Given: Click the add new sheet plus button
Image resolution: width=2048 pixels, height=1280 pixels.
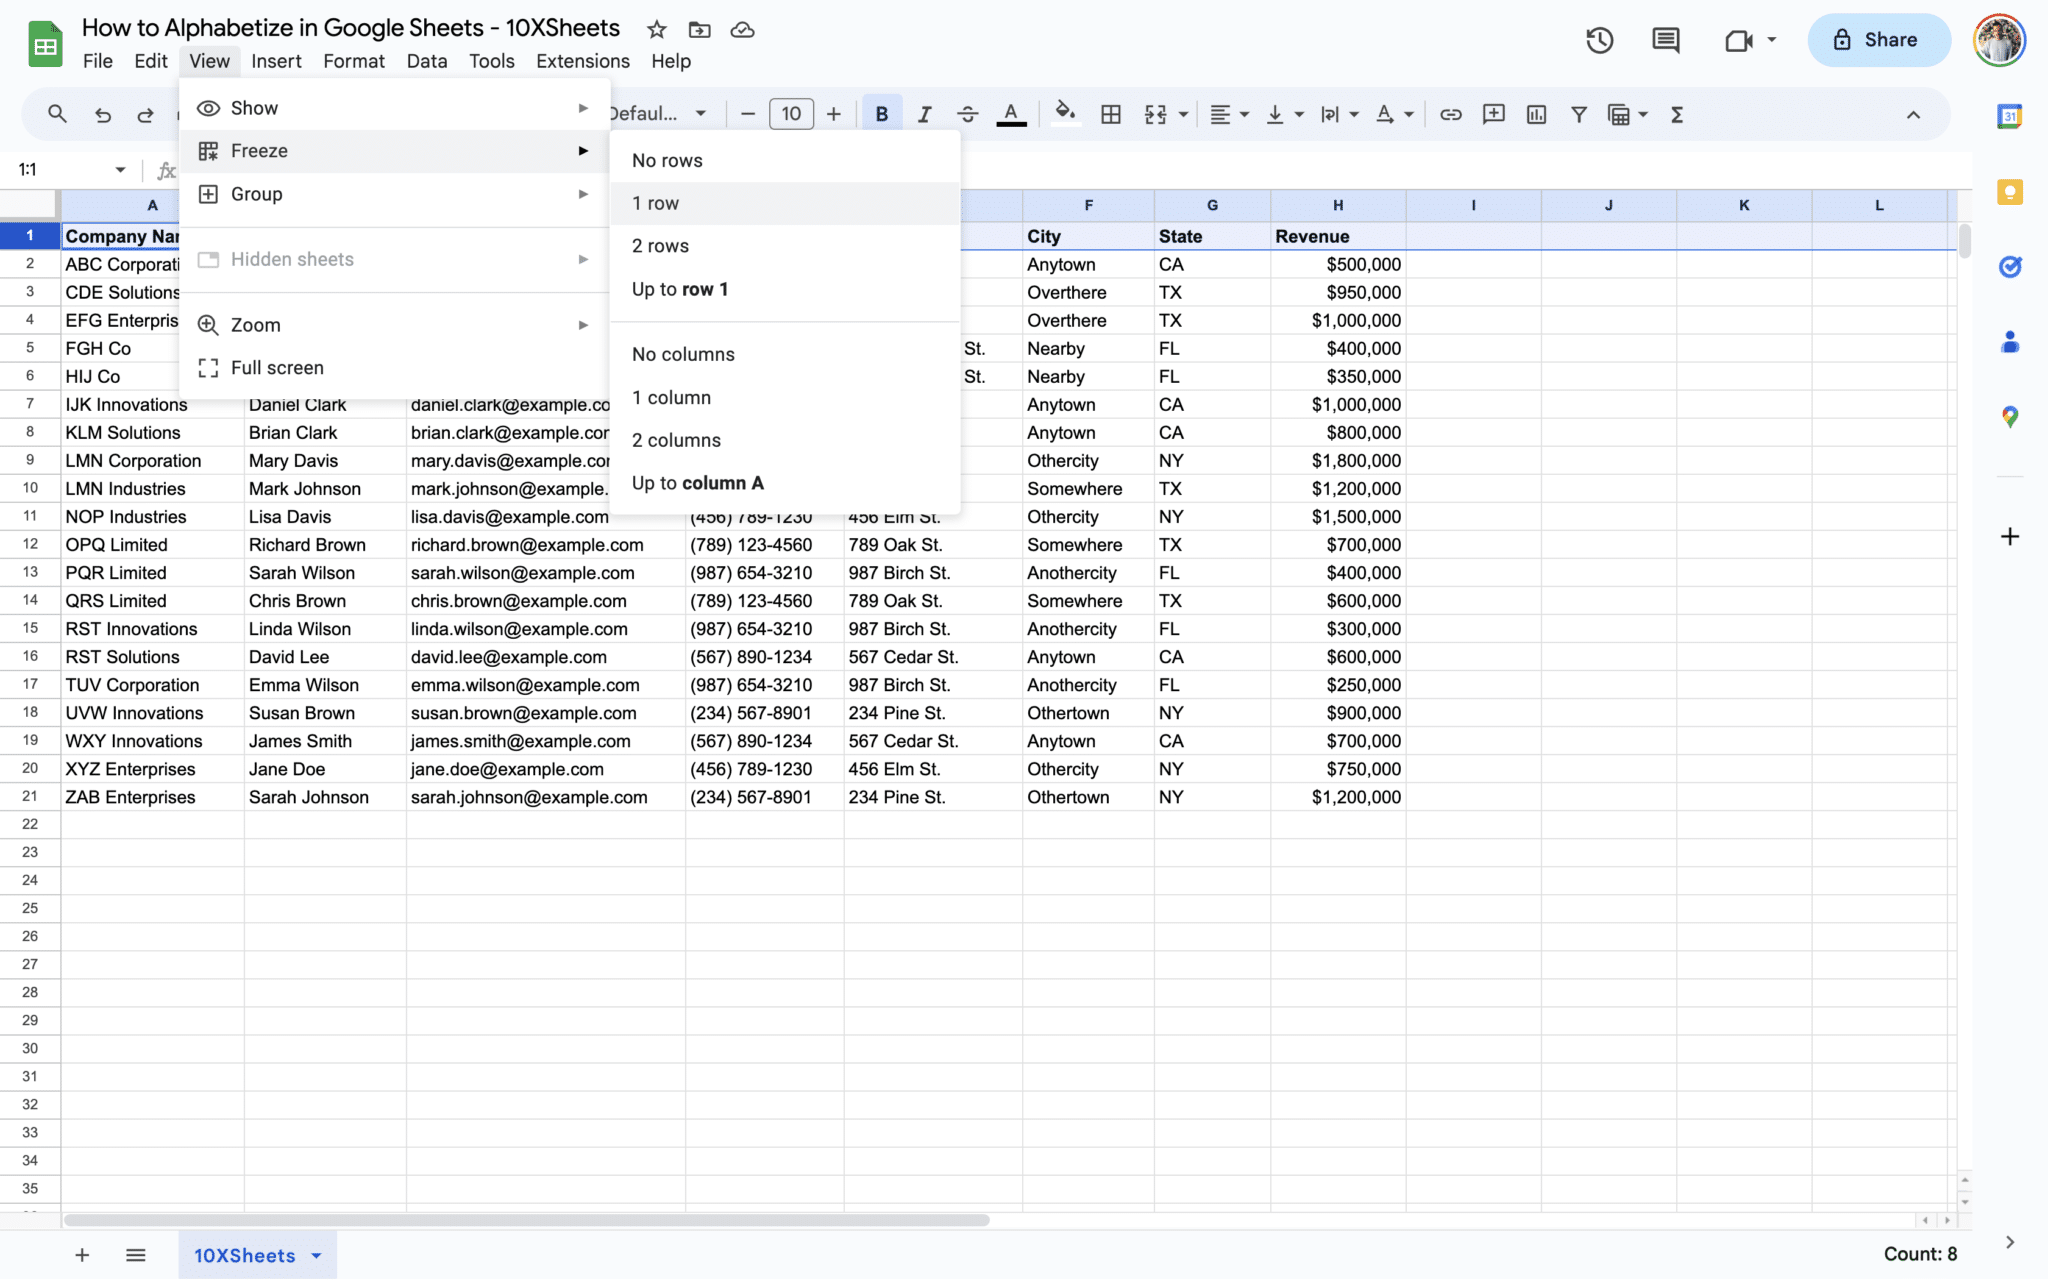Looking at the screenshot, I should coord(82,1255).
